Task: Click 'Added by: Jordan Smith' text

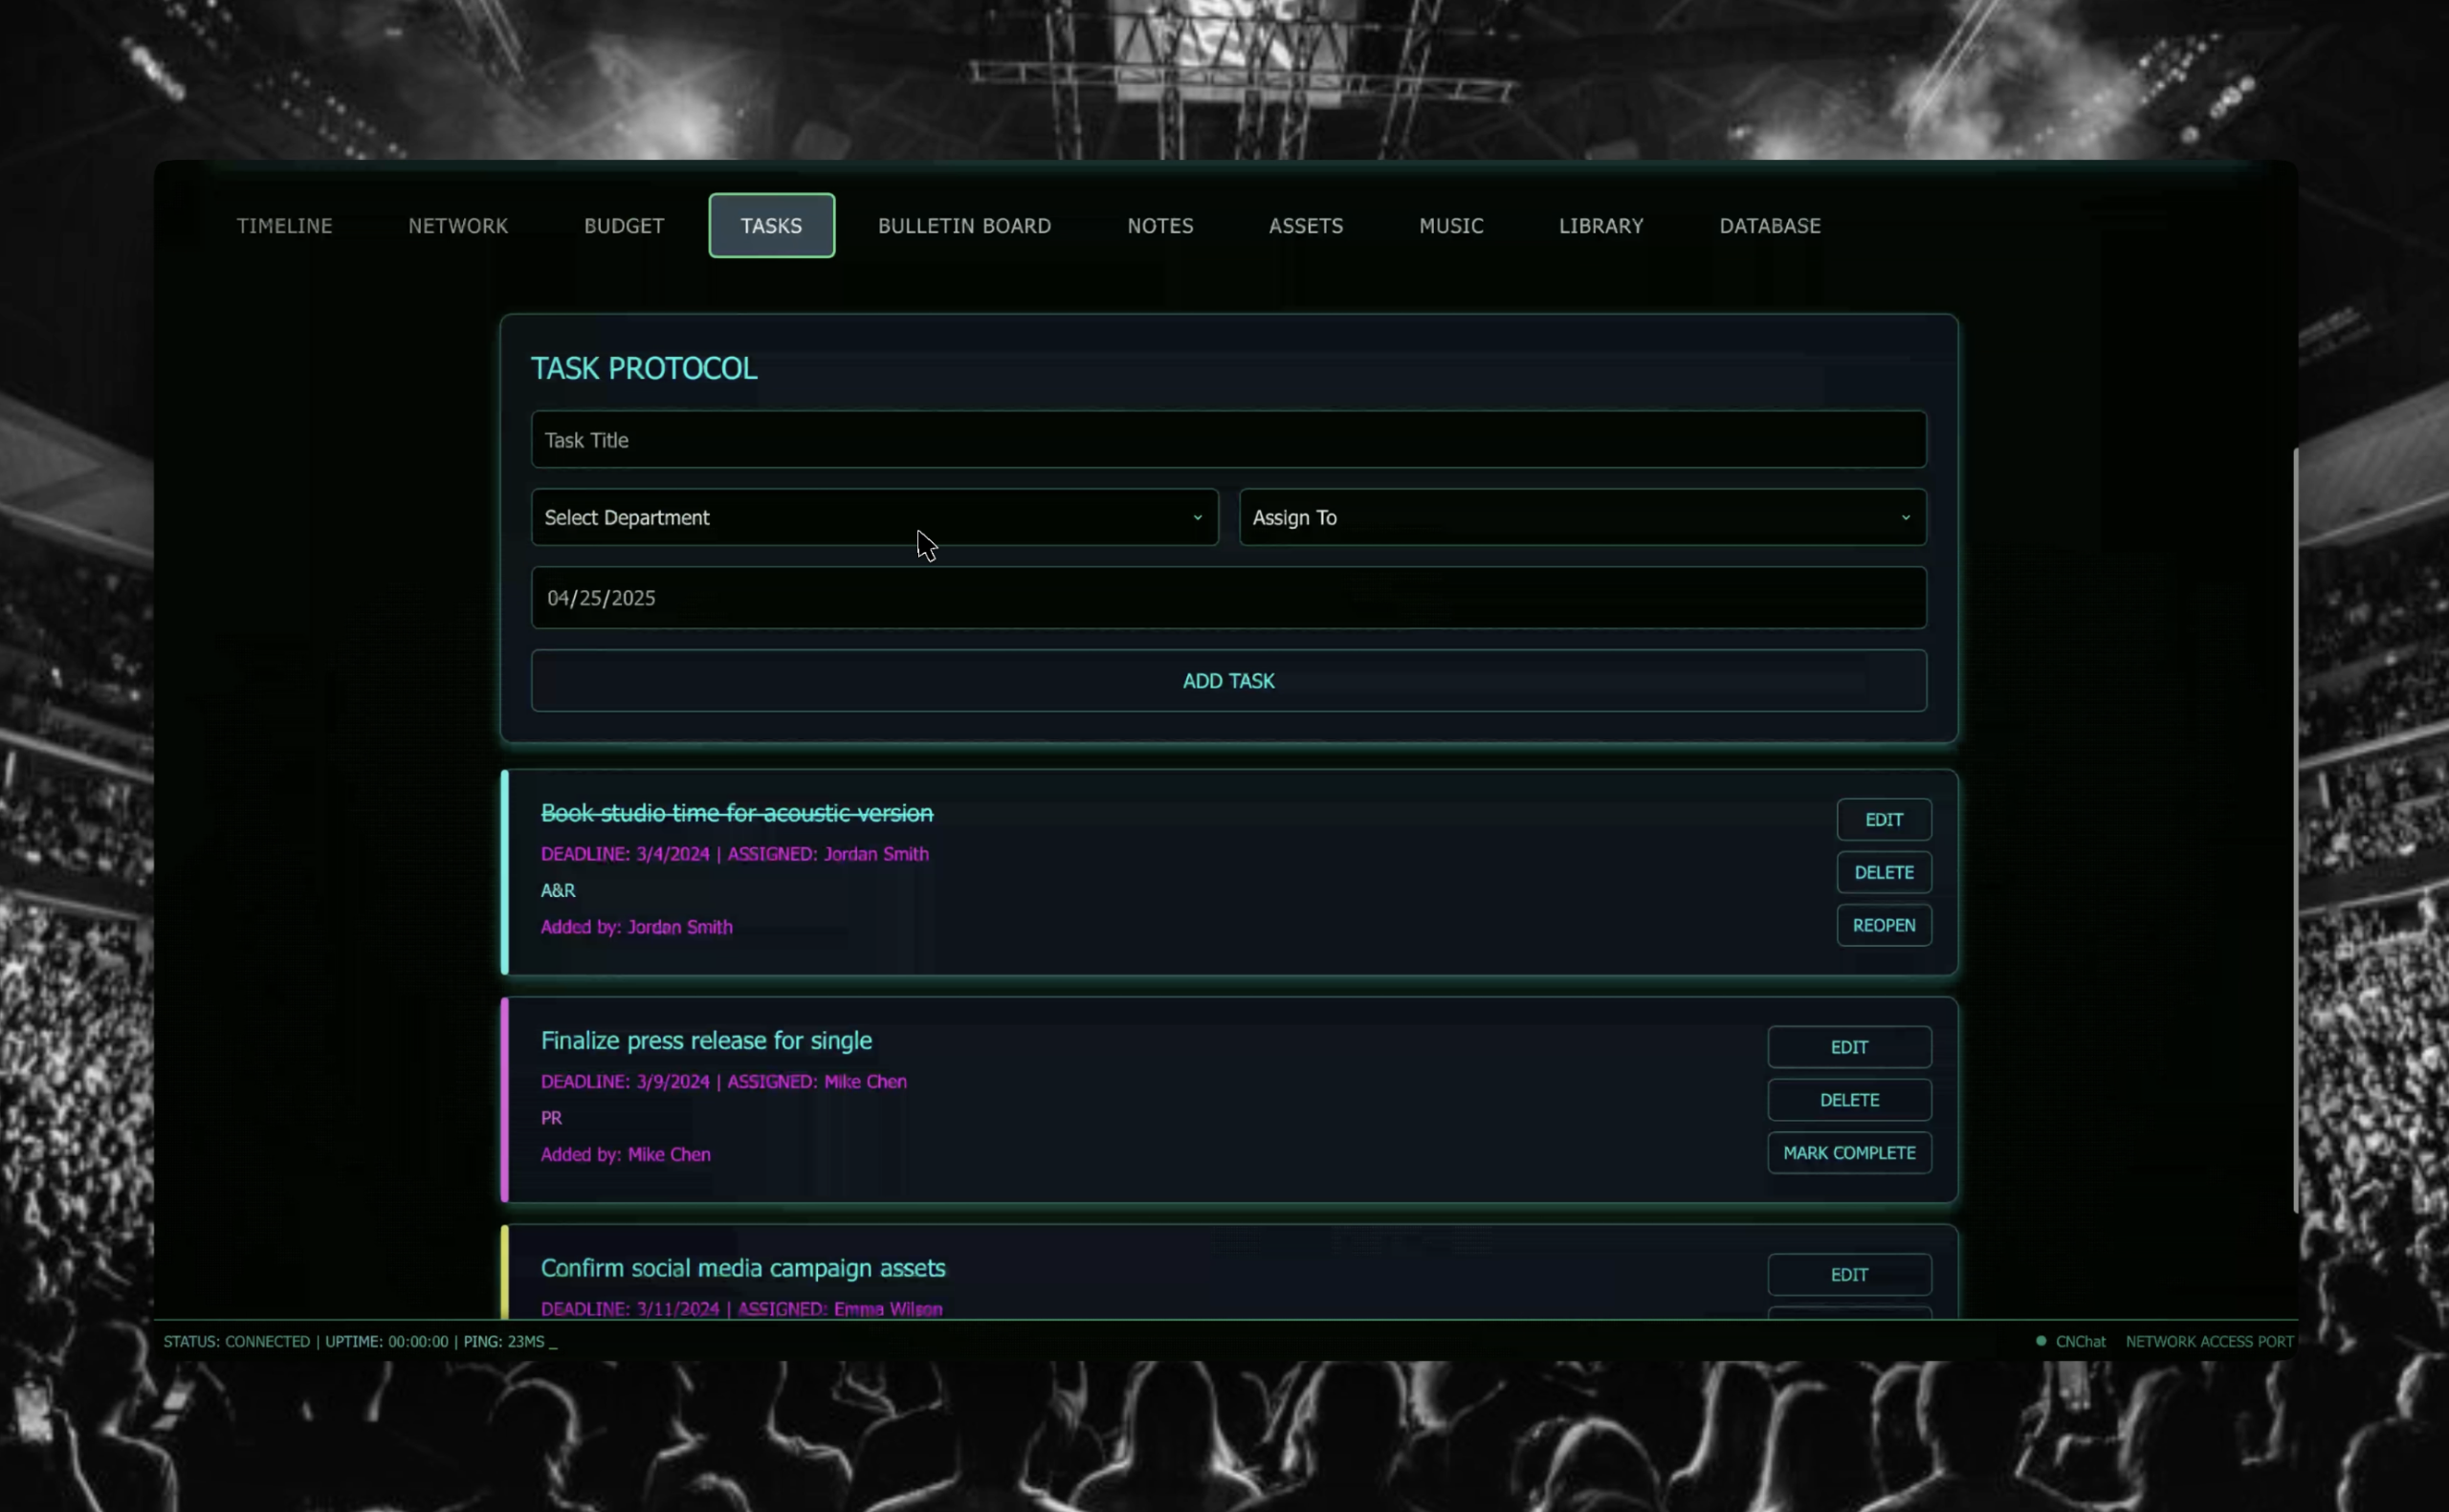Action: pyautogui.click(x=636, y=927)
